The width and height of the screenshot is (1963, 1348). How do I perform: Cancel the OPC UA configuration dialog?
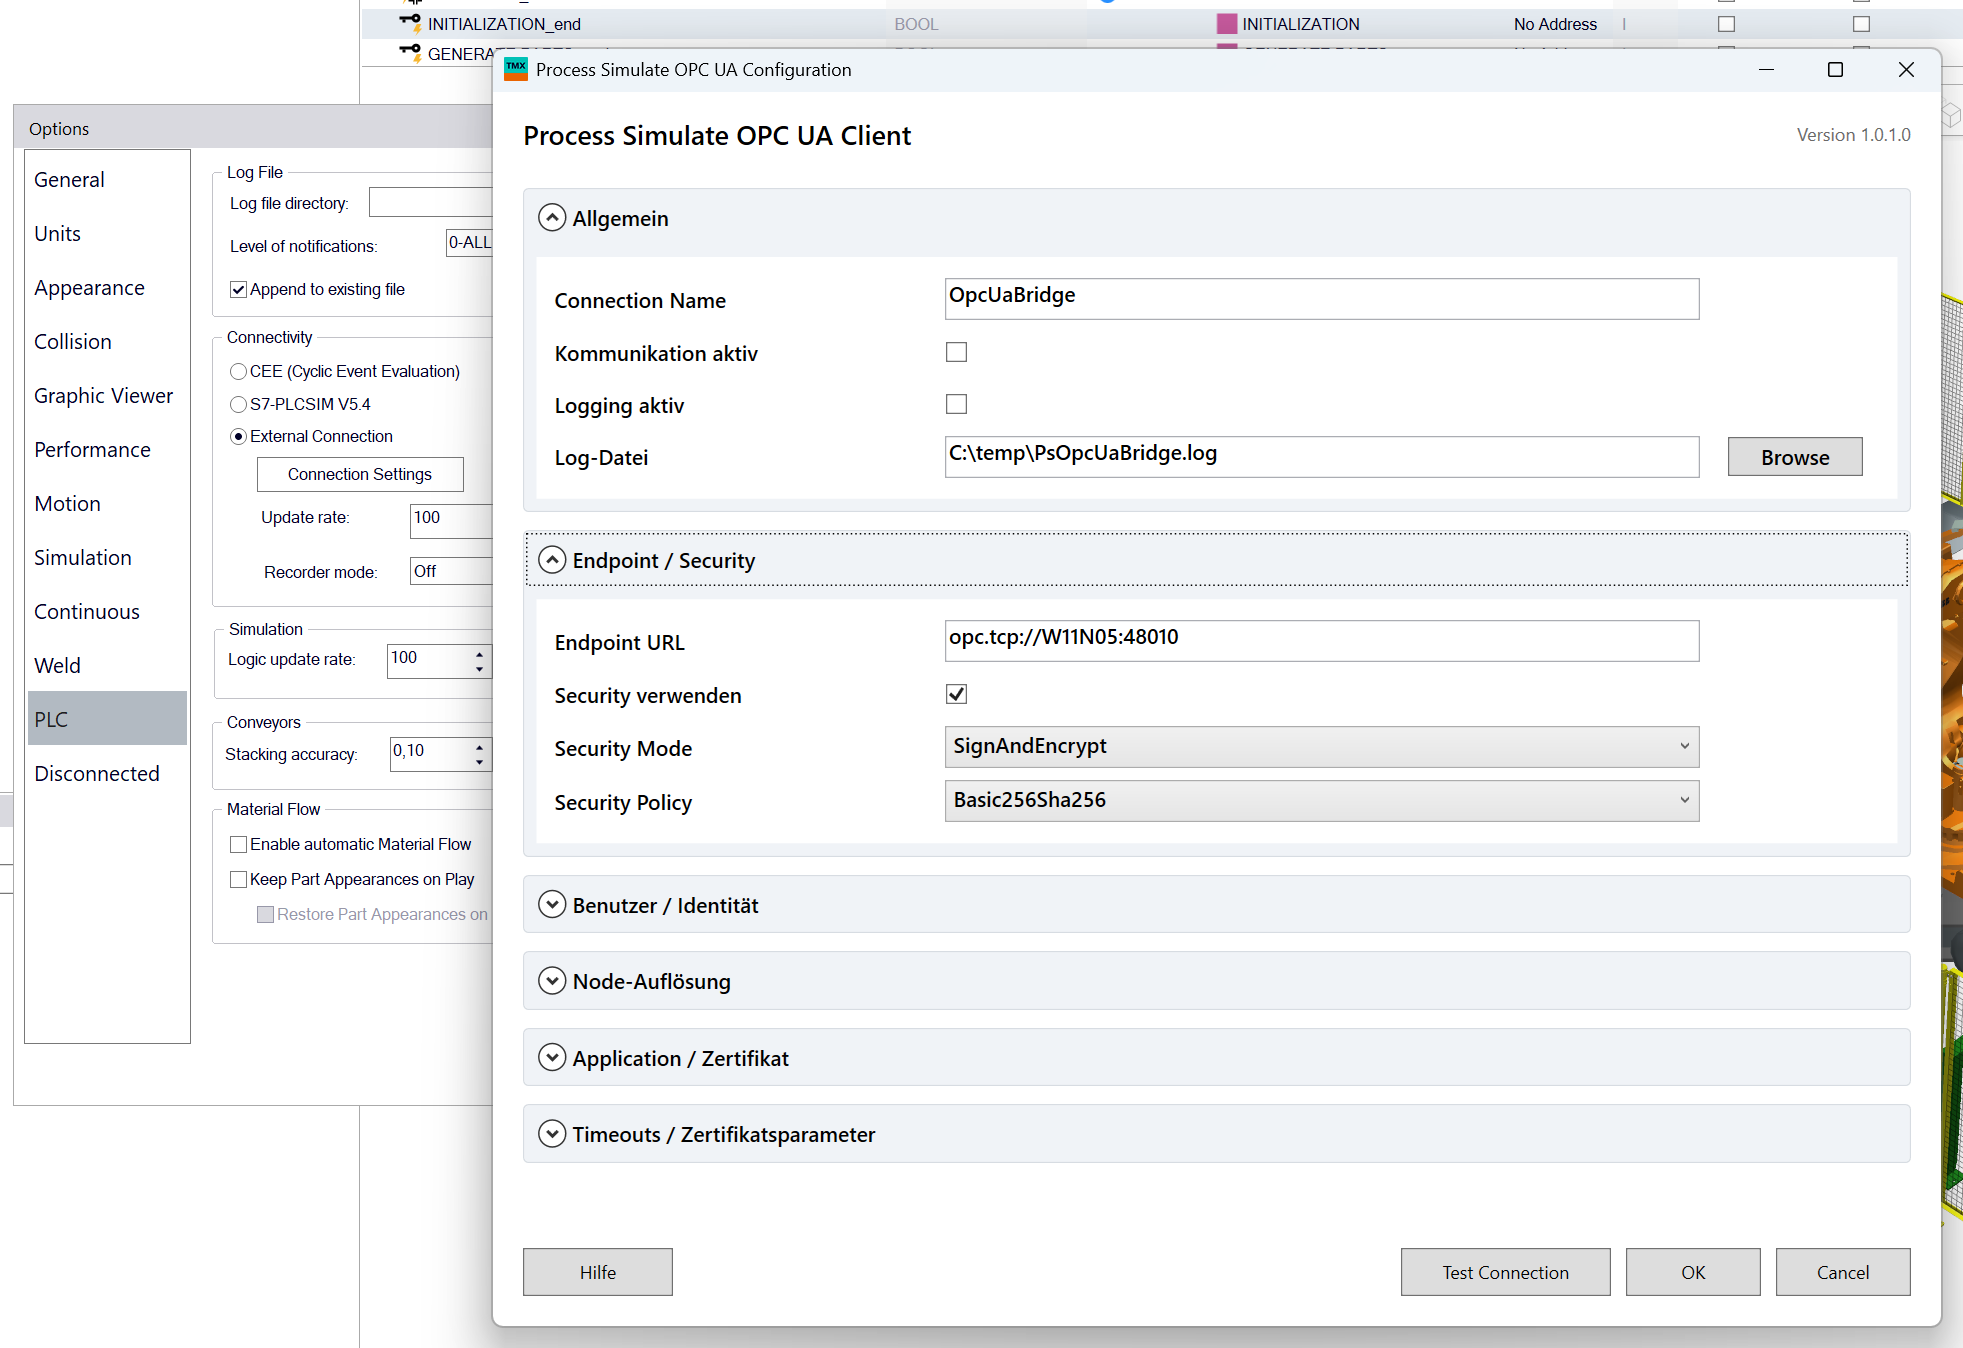coord(1843,1272)
